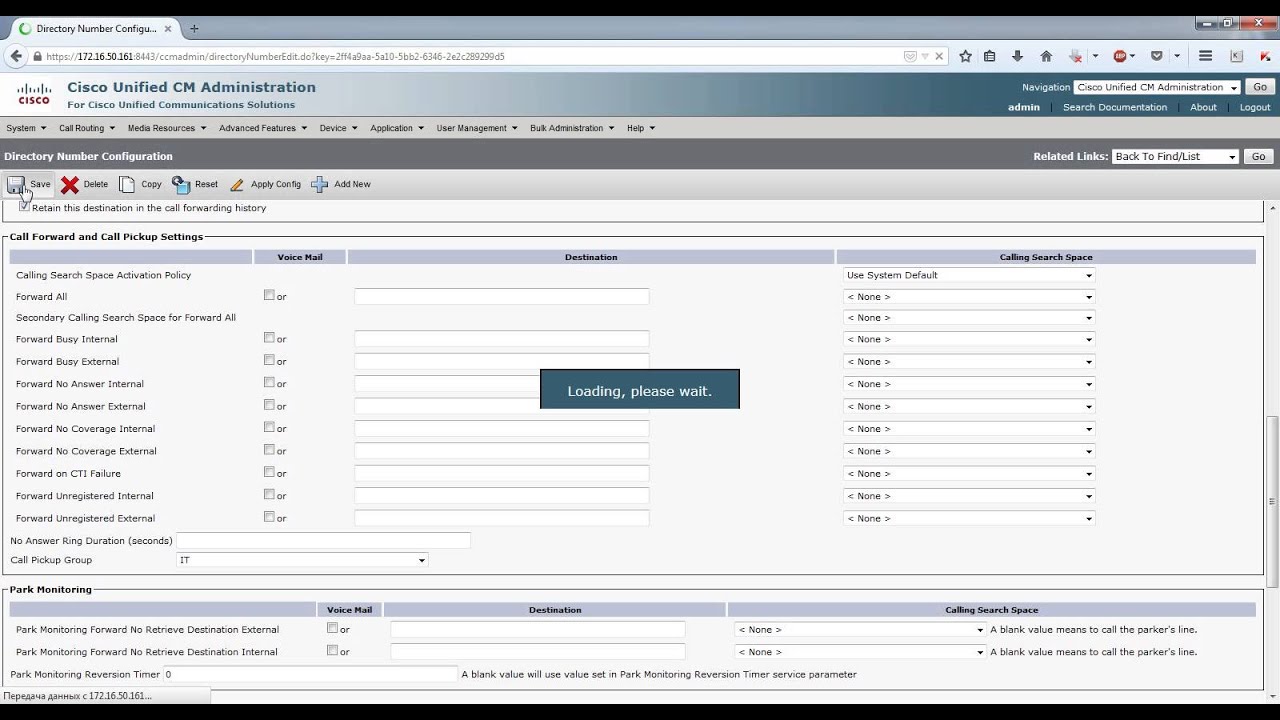
Task: Open the browser hamburger menu
Action: pyautogui.click(x=1206, y=56)
